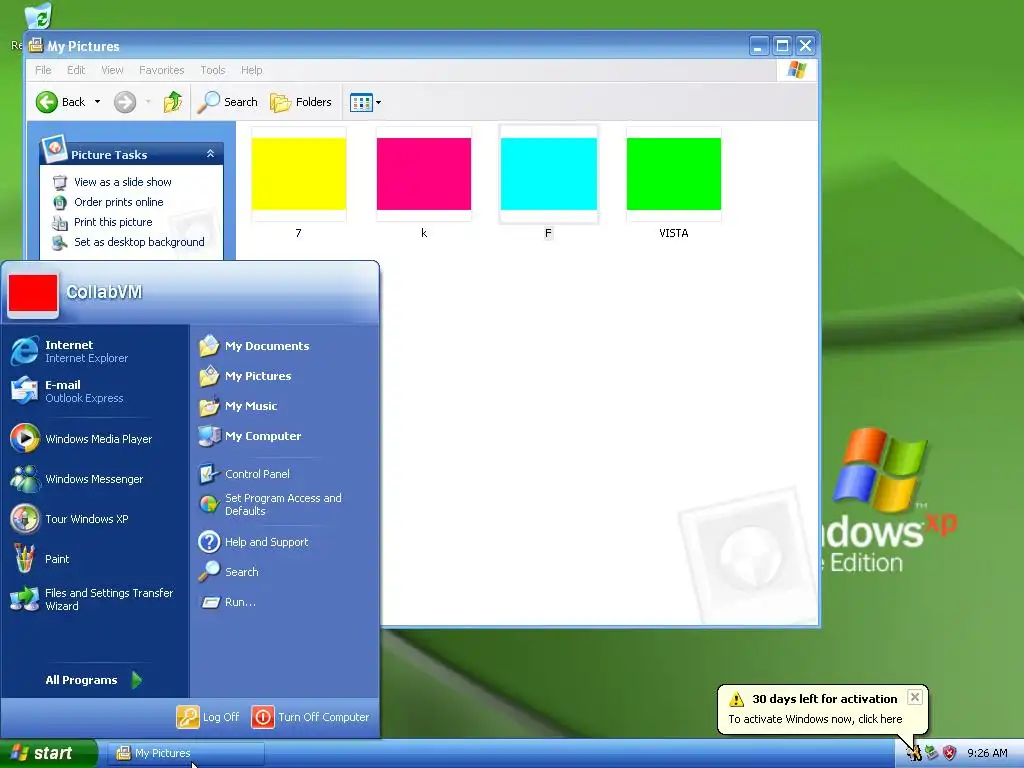The height and width of the screenshot is (768, 1024).
Task: Click Set as desktop background
Action: click(x=138, y=242)
